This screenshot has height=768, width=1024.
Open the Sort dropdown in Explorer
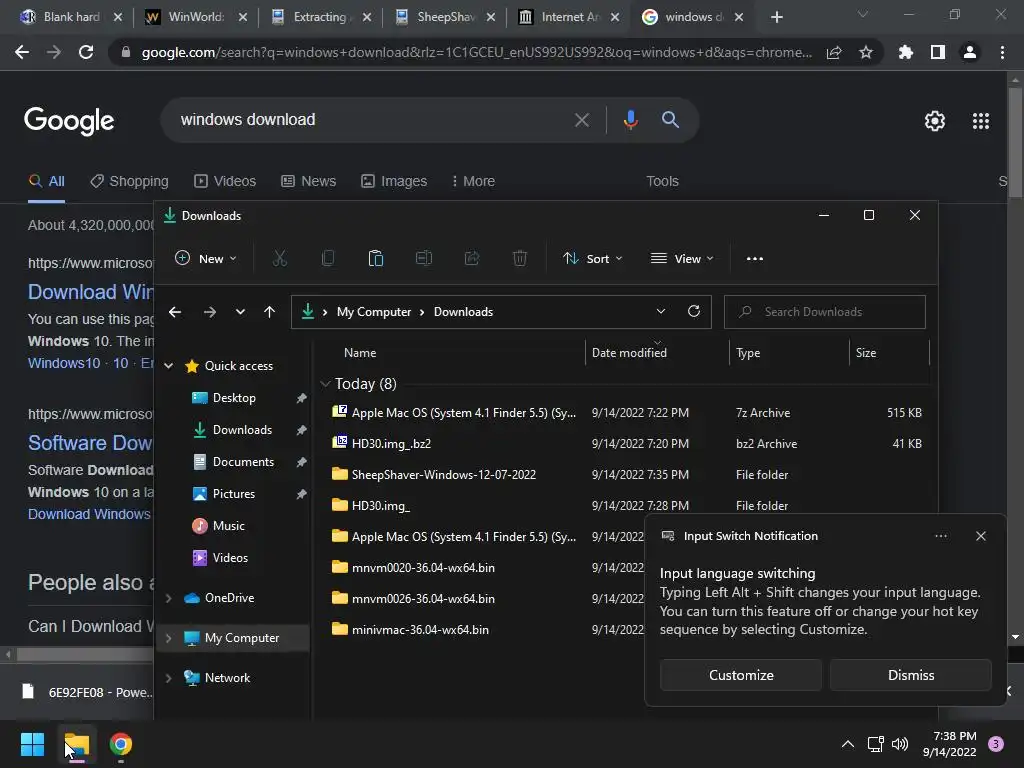coord(592,259)
